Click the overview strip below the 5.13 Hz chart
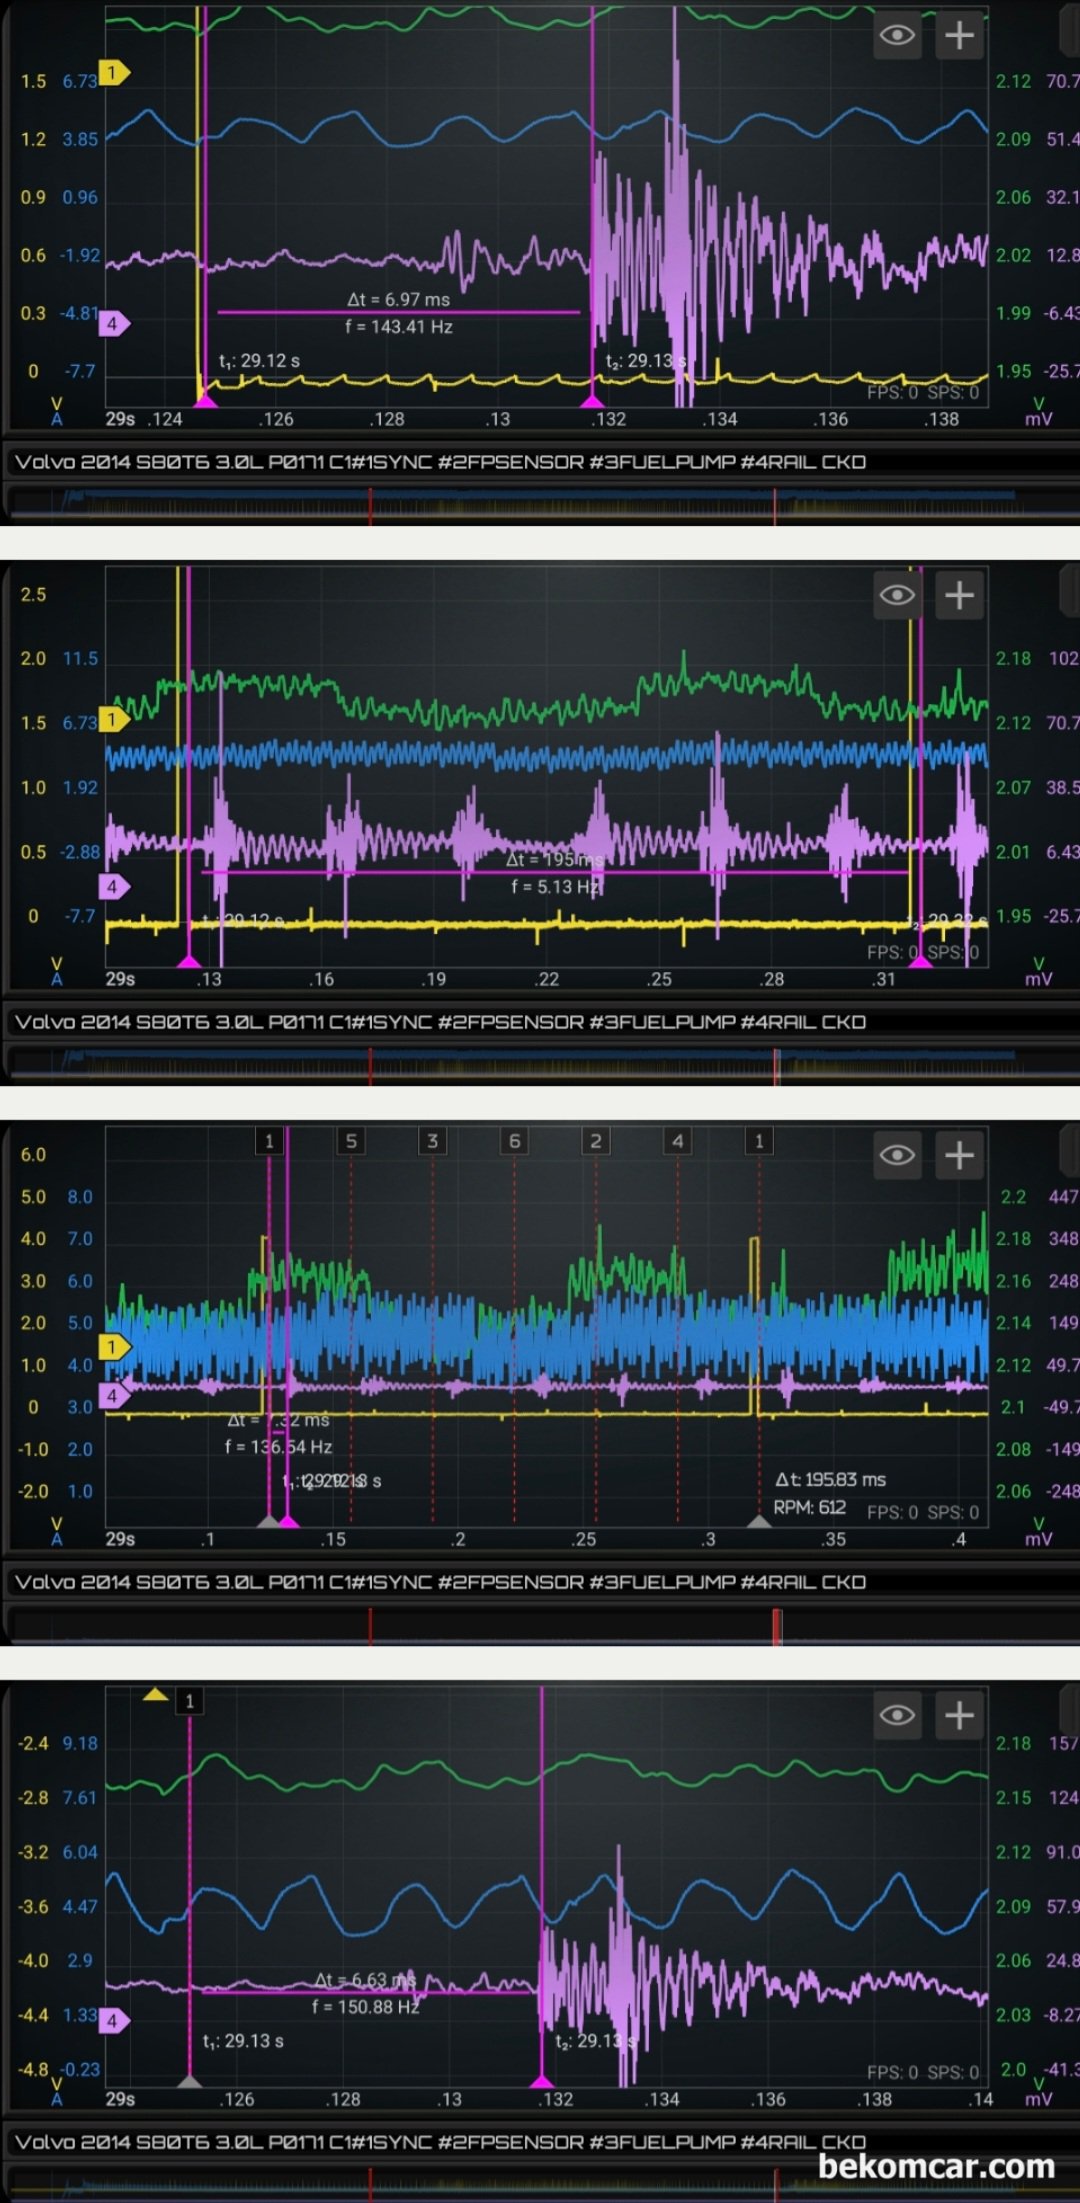Image resolution: width=1080 pixels, height=2203 pixels. pyautogui.click(x=540, y=1064)
